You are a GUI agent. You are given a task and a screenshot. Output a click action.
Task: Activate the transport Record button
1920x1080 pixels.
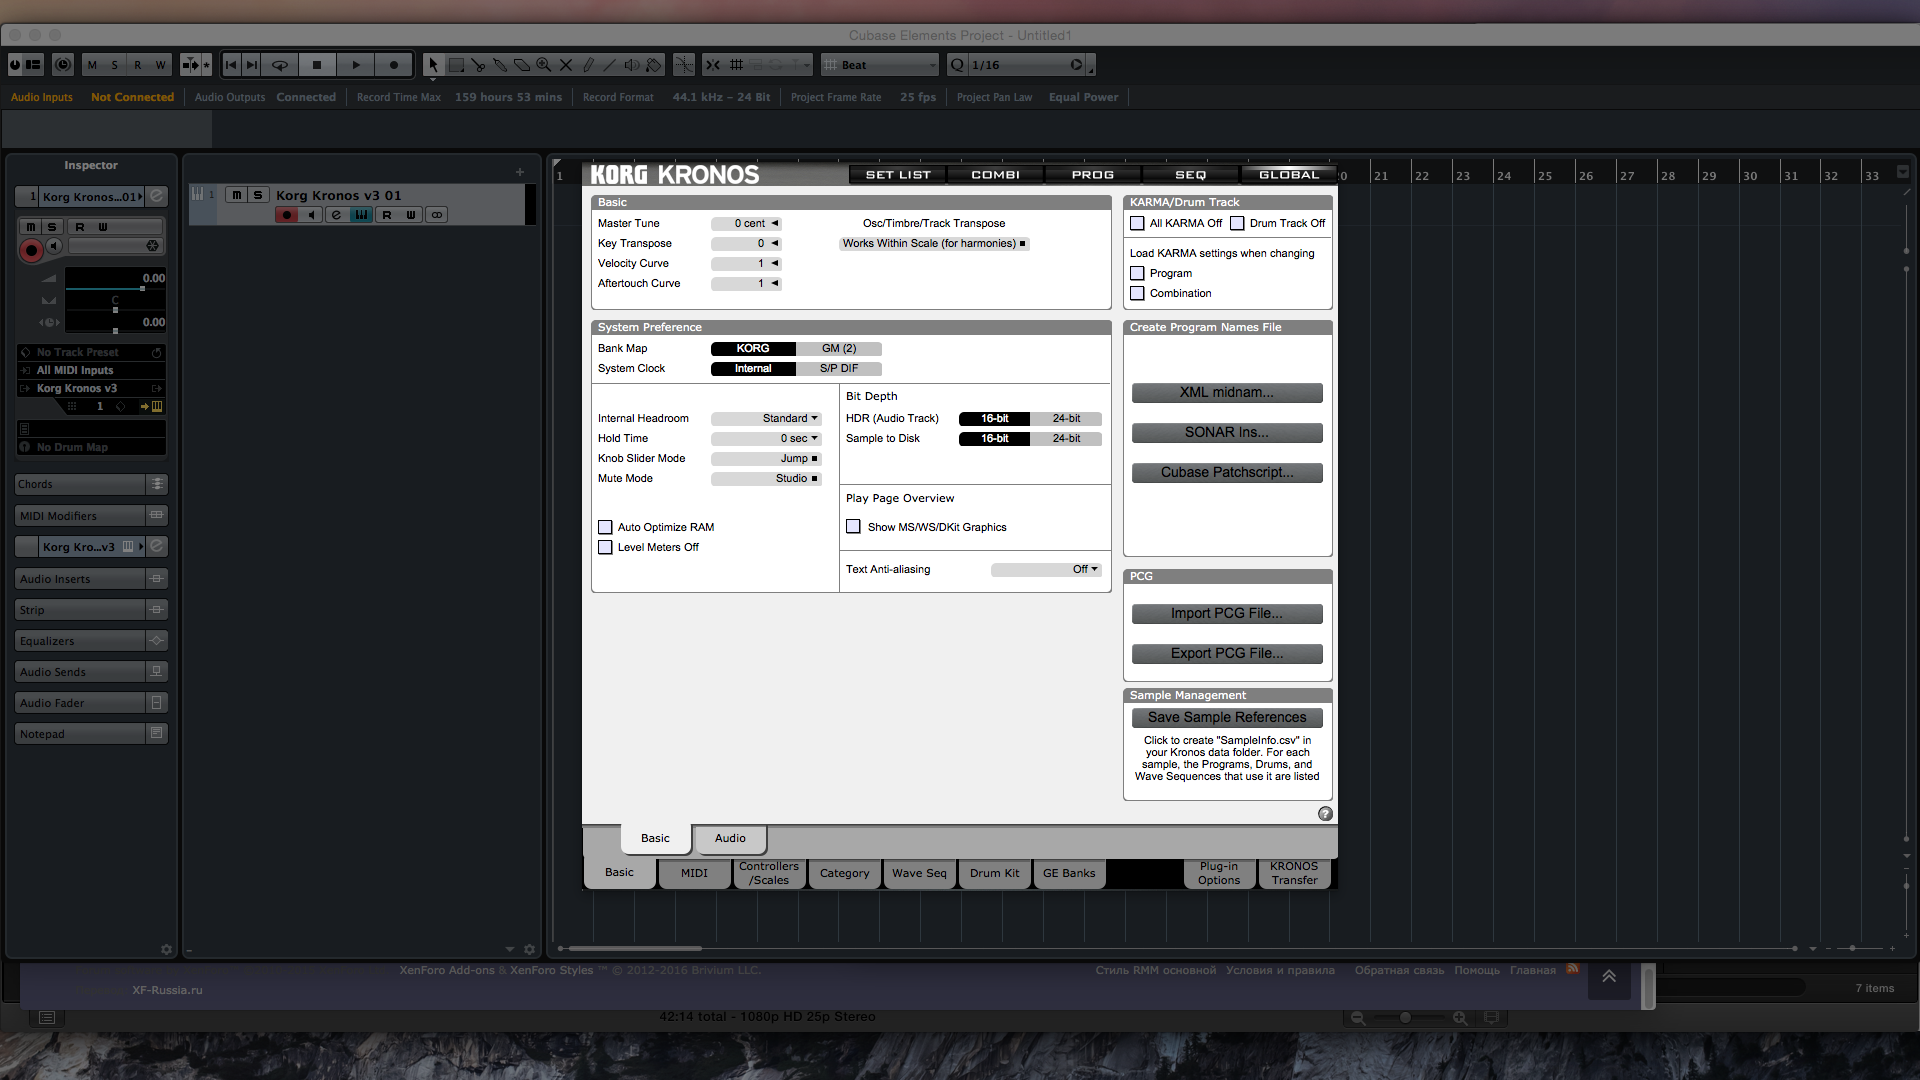pos(394,65)
